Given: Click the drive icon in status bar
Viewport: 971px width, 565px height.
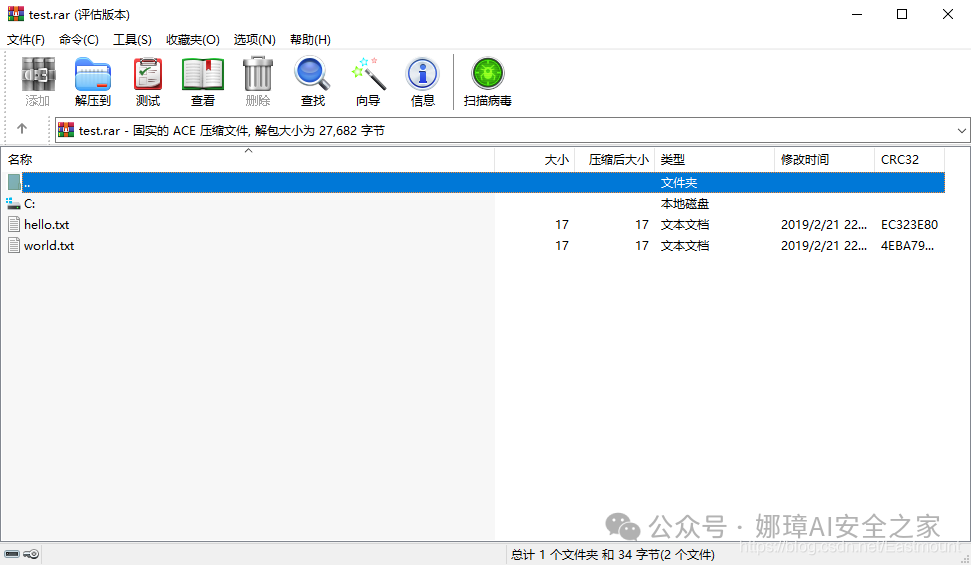Looking at the screenshot, I should (12, 554).
